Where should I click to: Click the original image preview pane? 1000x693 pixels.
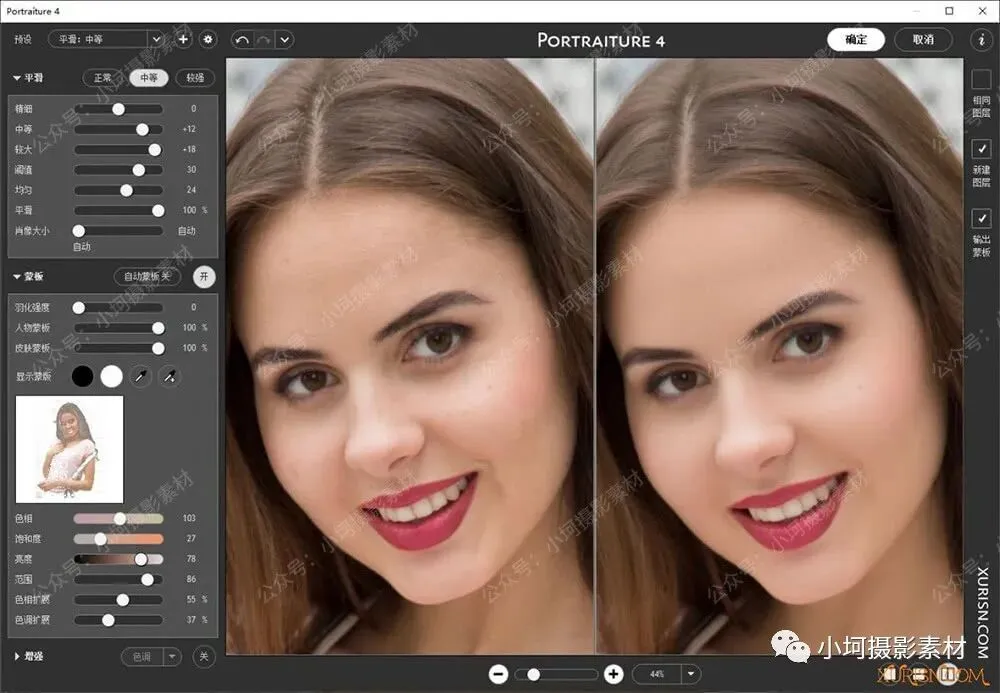pyautogui.click(x=410, y=356)
